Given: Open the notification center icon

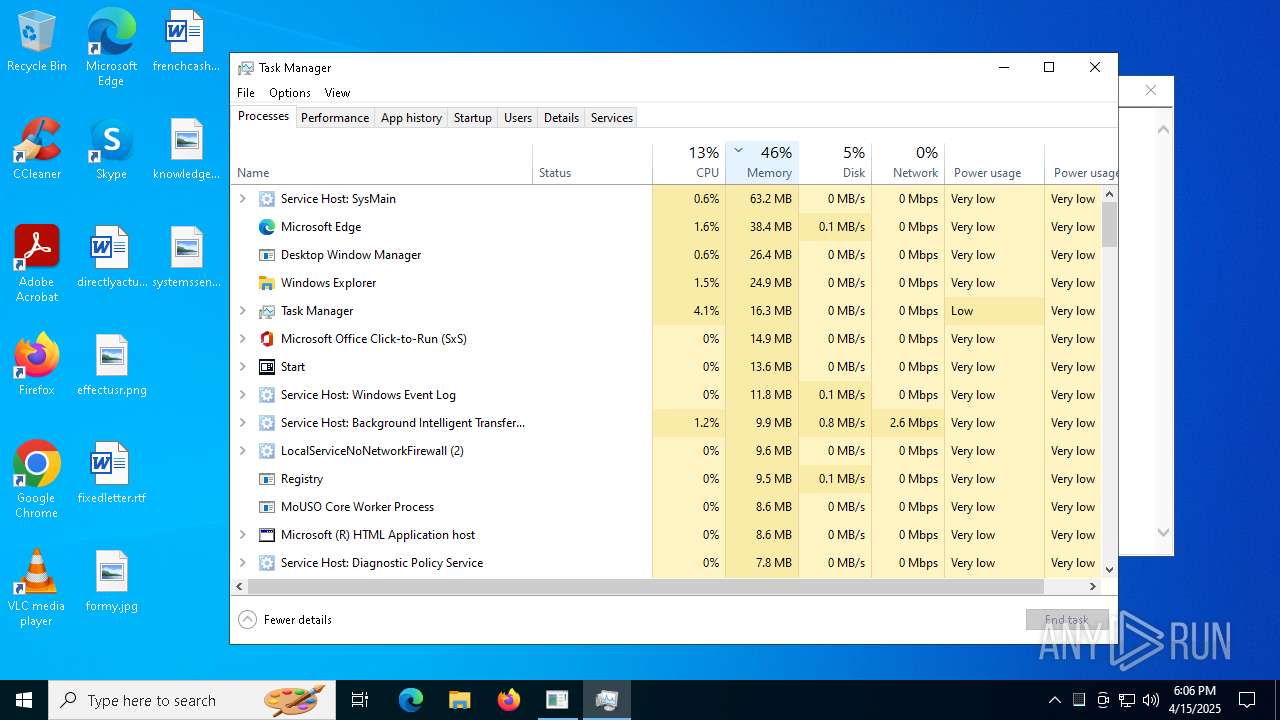Looking at the screenshot, I should pyautogui.click(x=1247, y=700).
